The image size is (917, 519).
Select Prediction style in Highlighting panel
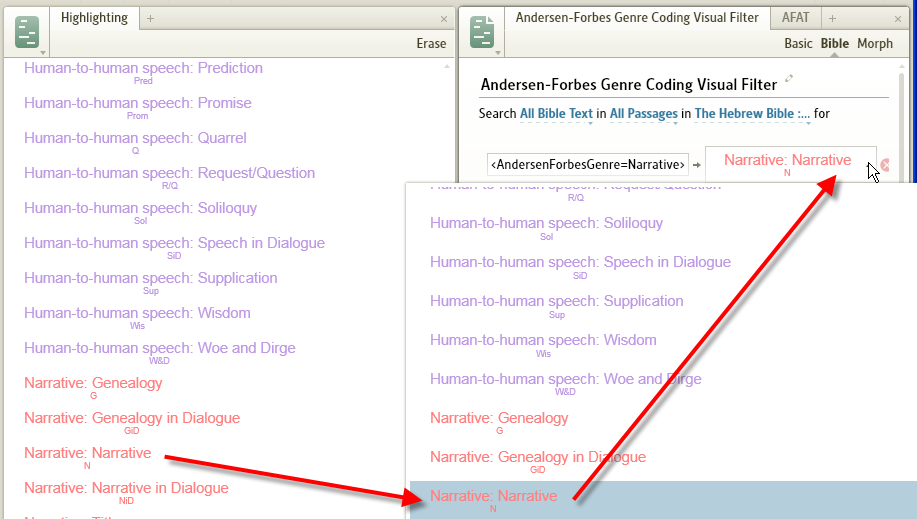[143, 73]
